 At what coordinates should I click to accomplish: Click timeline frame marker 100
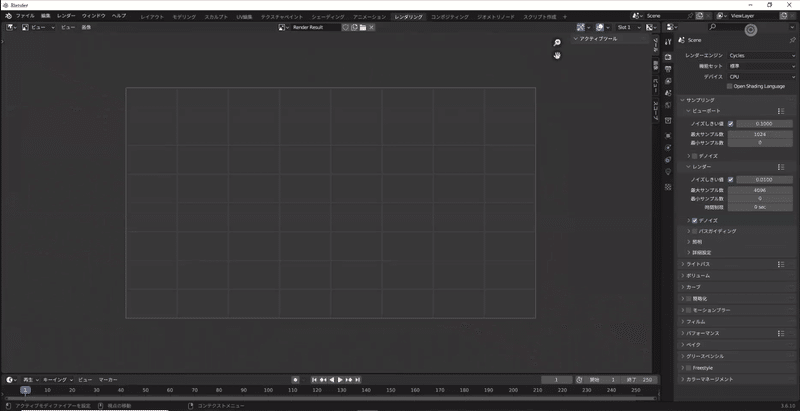tap(268, 390)
